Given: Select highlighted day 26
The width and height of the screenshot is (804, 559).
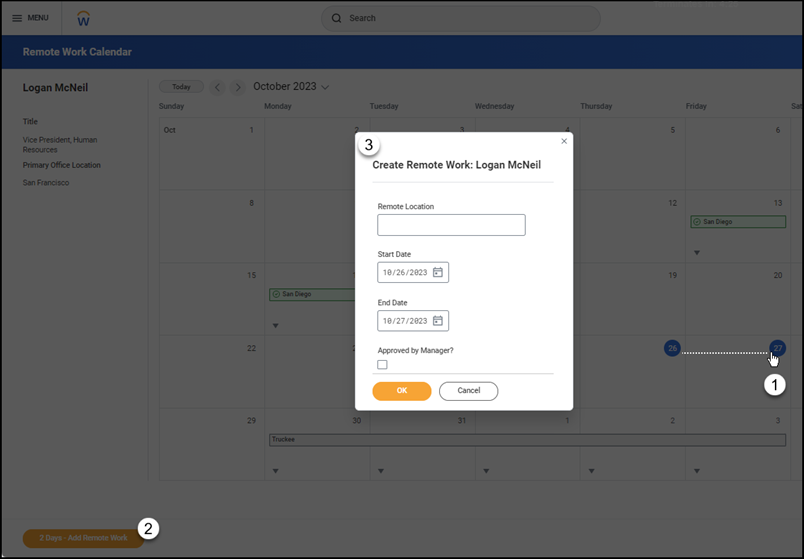Looking at the screenshot, I should [x=672, y=348].
